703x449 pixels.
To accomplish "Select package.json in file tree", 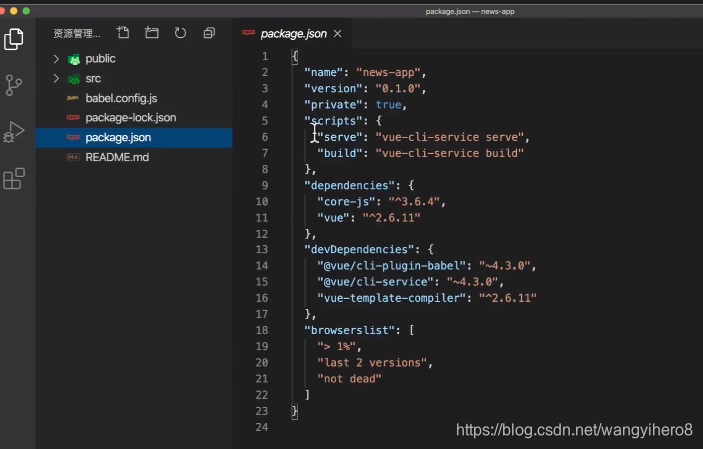I will 134,137.
